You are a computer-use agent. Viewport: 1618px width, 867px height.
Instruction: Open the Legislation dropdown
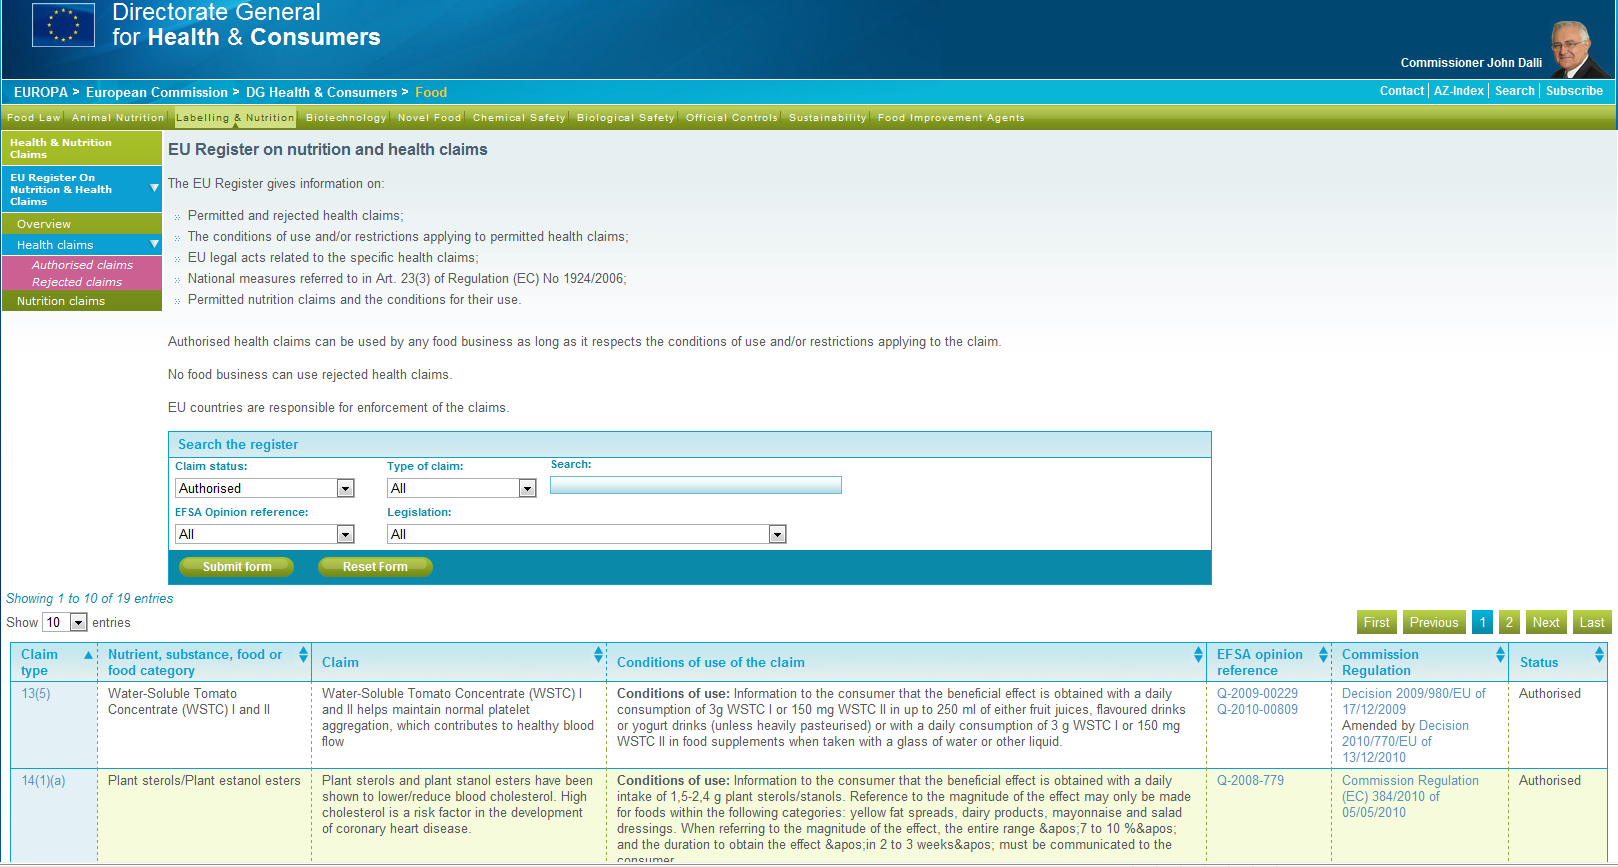click(x=587, y=534)
